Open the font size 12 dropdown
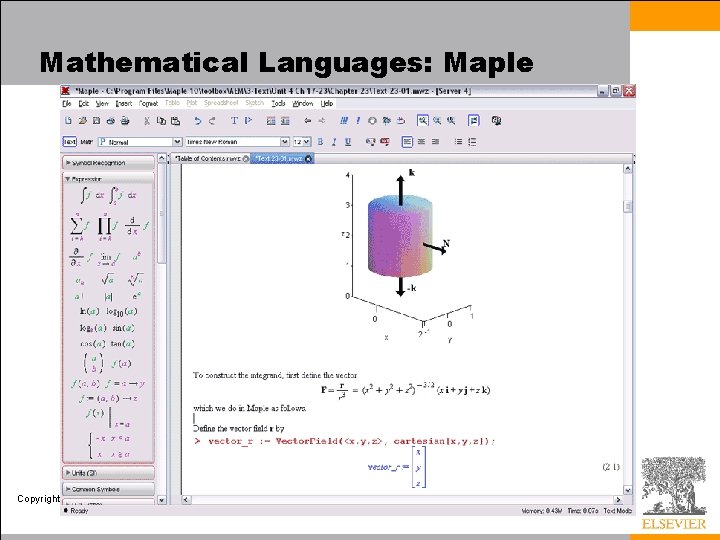 [307, 142]
